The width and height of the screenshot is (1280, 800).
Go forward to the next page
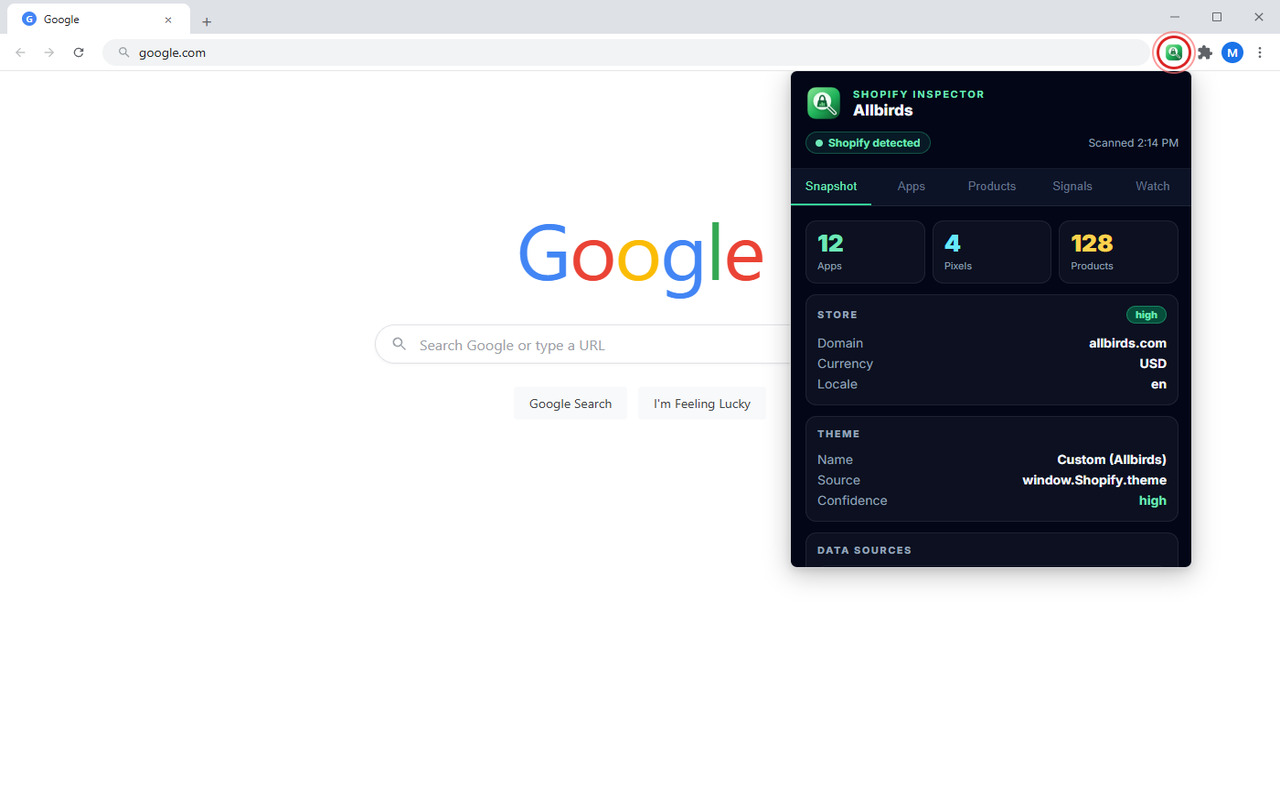click(x=49, y=52)
